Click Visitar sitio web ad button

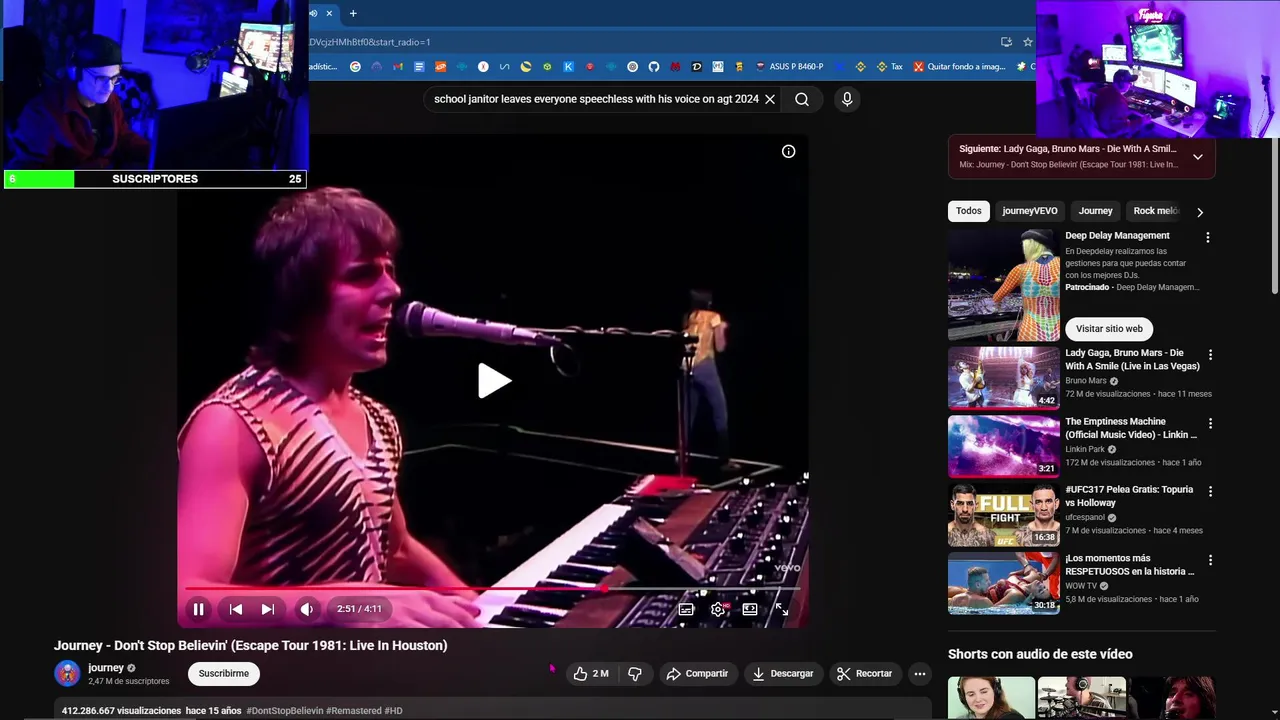(x=1109, y=329)
